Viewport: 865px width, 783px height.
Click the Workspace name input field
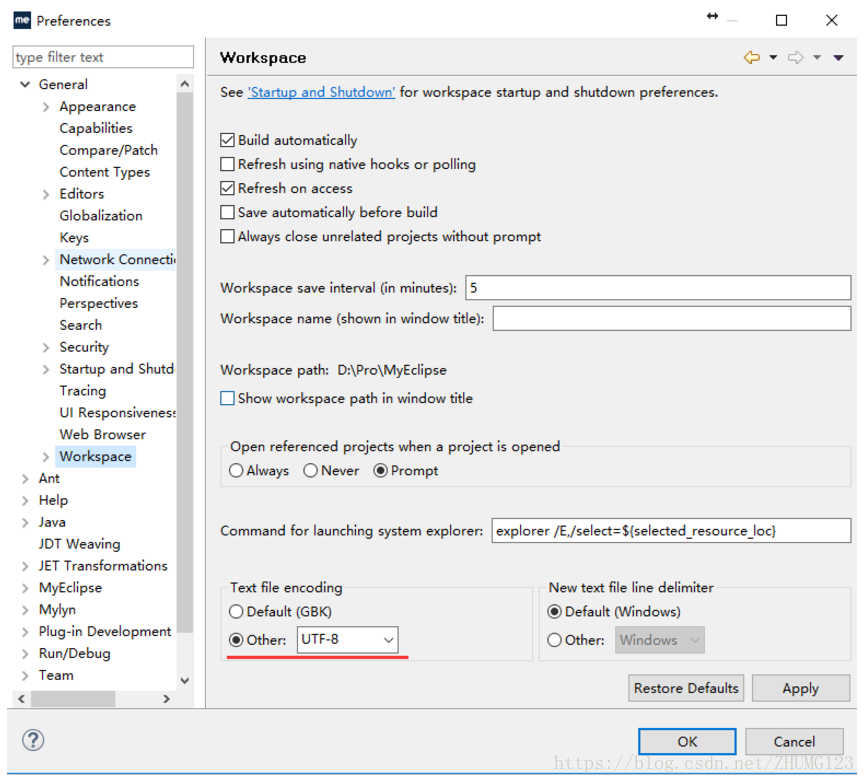(671, 318)
